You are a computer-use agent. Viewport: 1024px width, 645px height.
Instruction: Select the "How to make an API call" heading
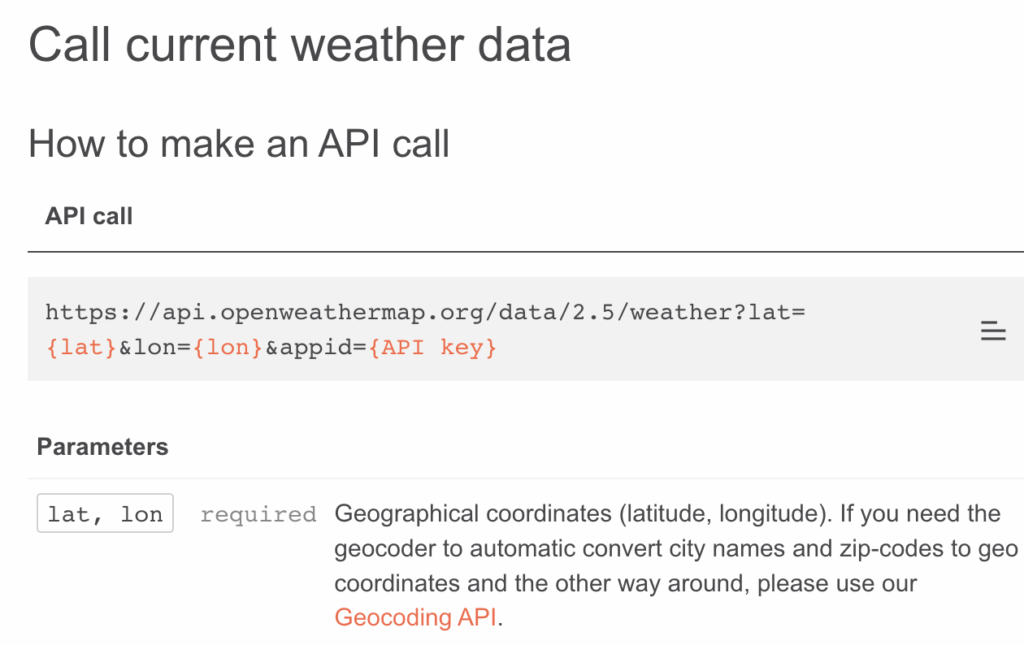pyautogui.click(x=239, y=144)
